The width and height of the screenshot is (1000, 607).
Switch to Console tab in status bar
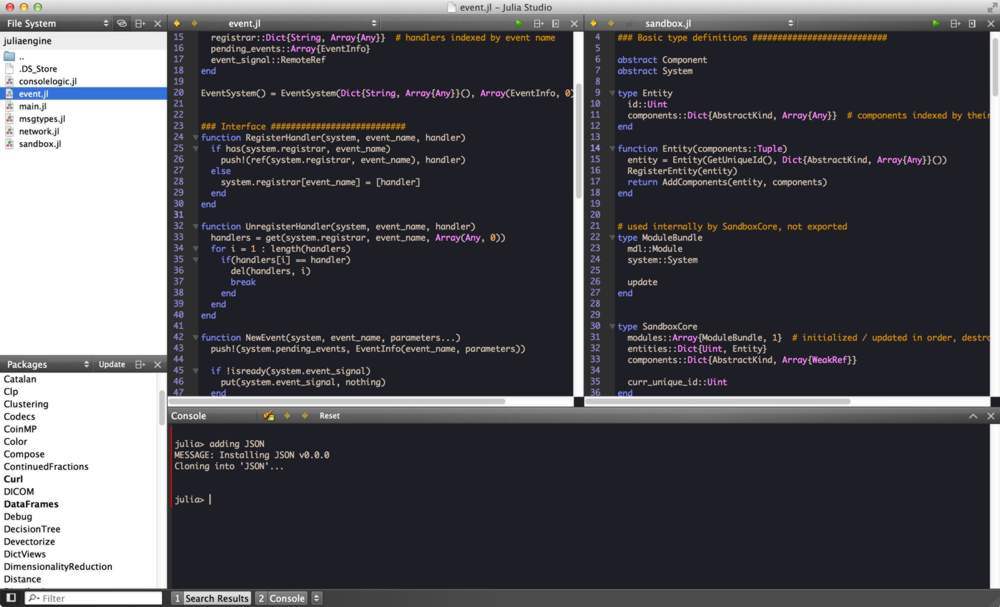(x=281, y=598)
